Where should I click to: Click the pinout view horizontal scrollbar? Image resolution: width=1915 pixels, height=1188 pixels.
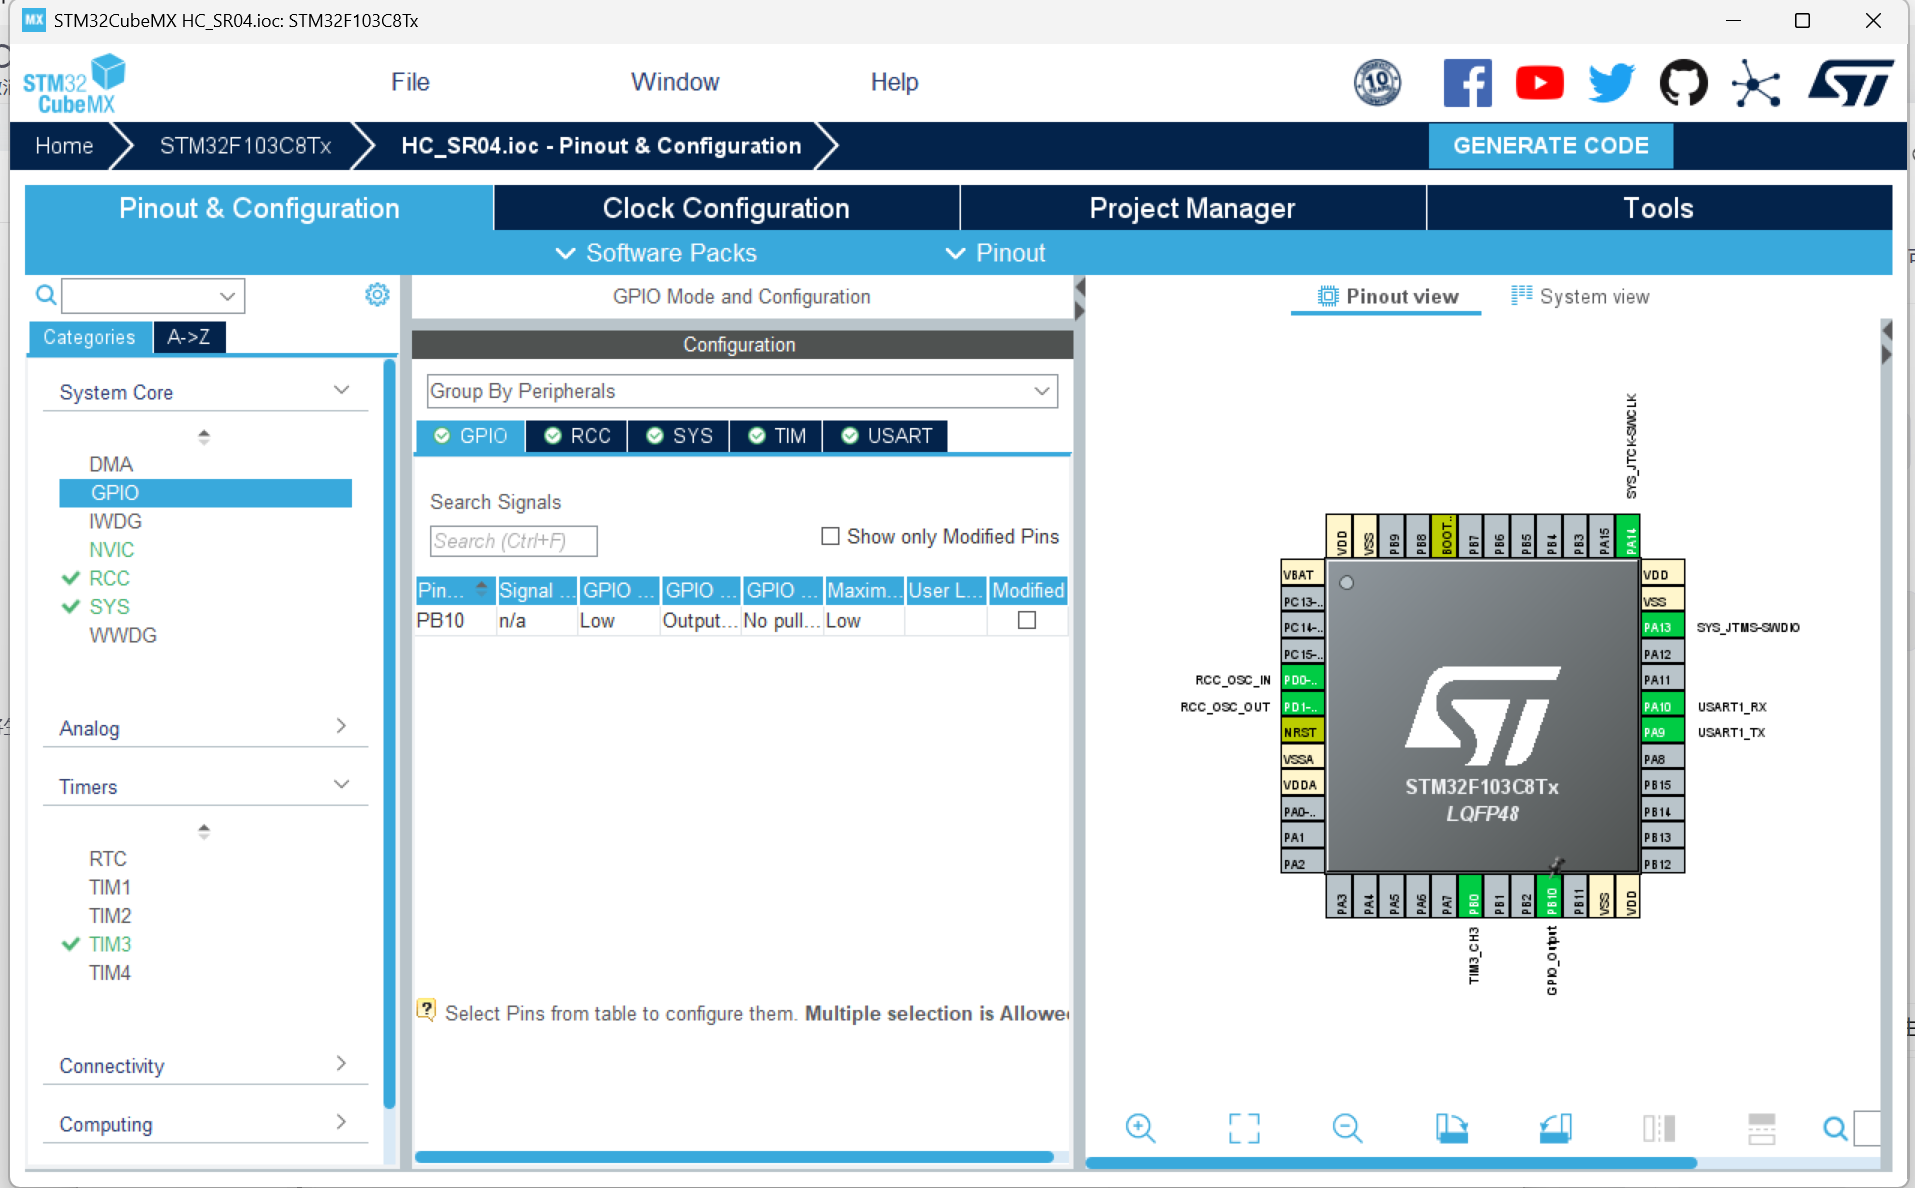pos(1392,1163)
